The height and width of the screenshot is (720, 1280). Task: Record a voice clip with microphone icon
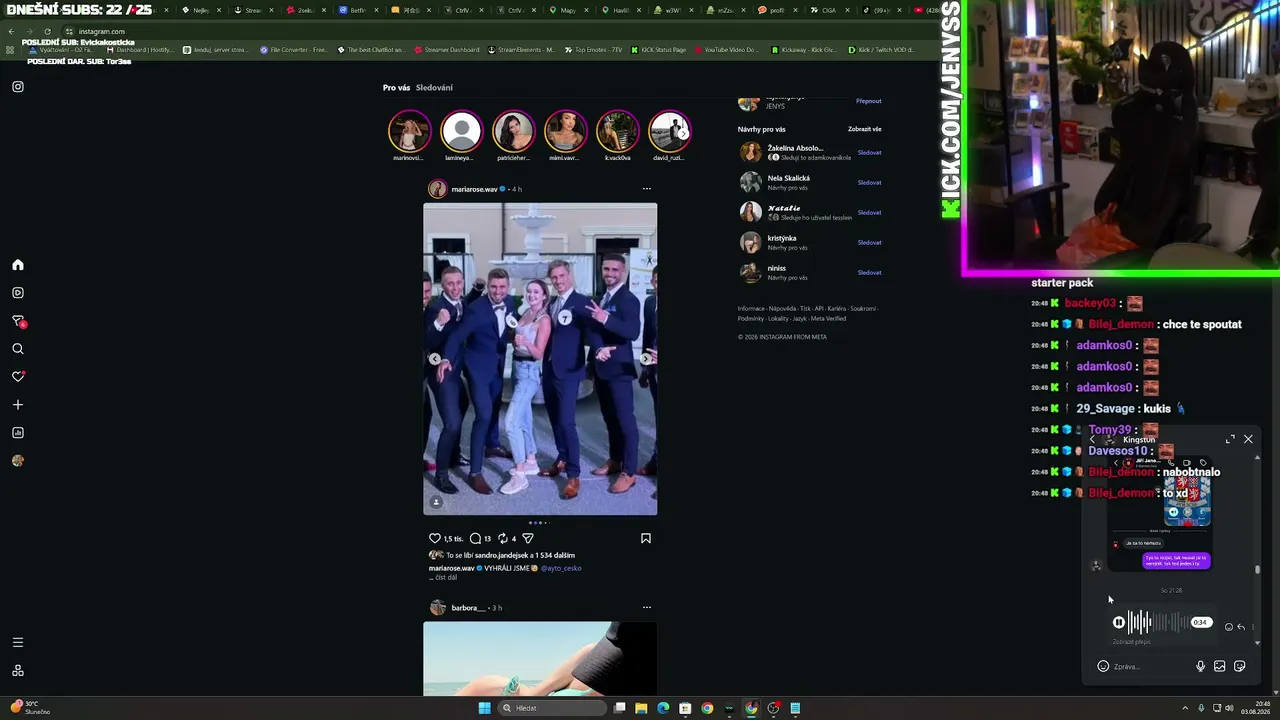pos(1201,666)
